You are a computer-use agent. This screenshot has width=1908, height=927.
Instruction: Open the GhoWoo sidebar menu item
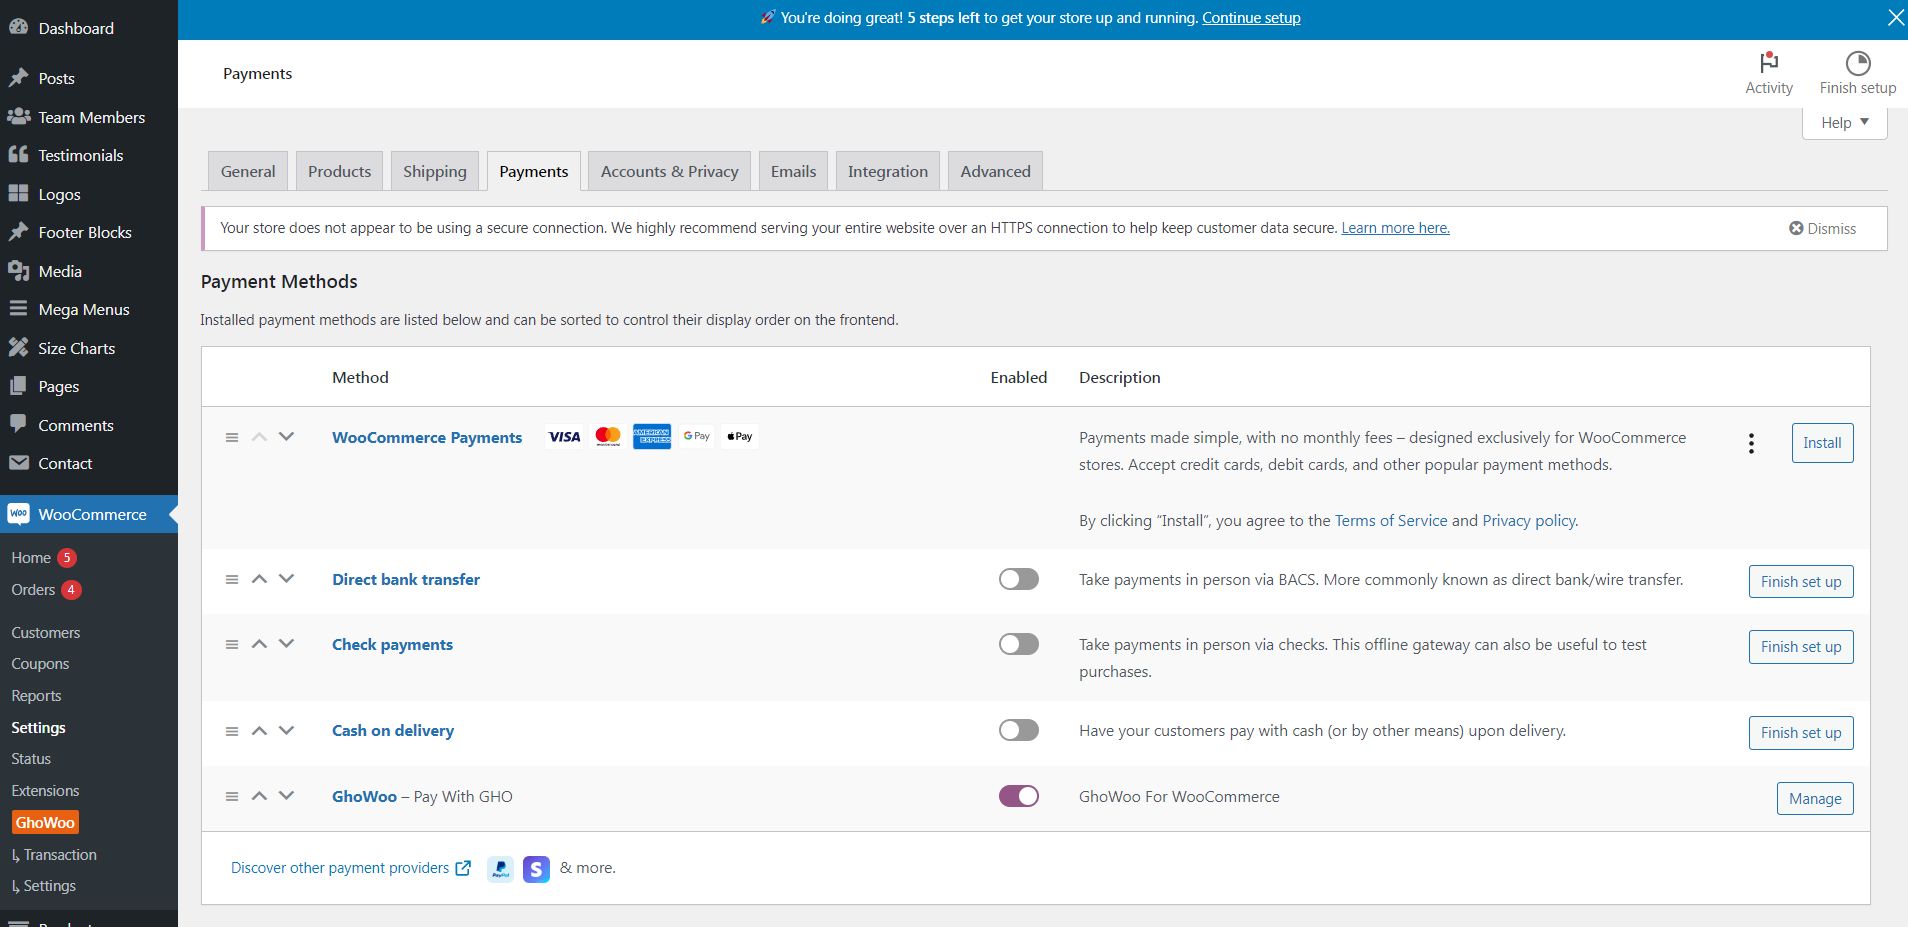(45, 823)
